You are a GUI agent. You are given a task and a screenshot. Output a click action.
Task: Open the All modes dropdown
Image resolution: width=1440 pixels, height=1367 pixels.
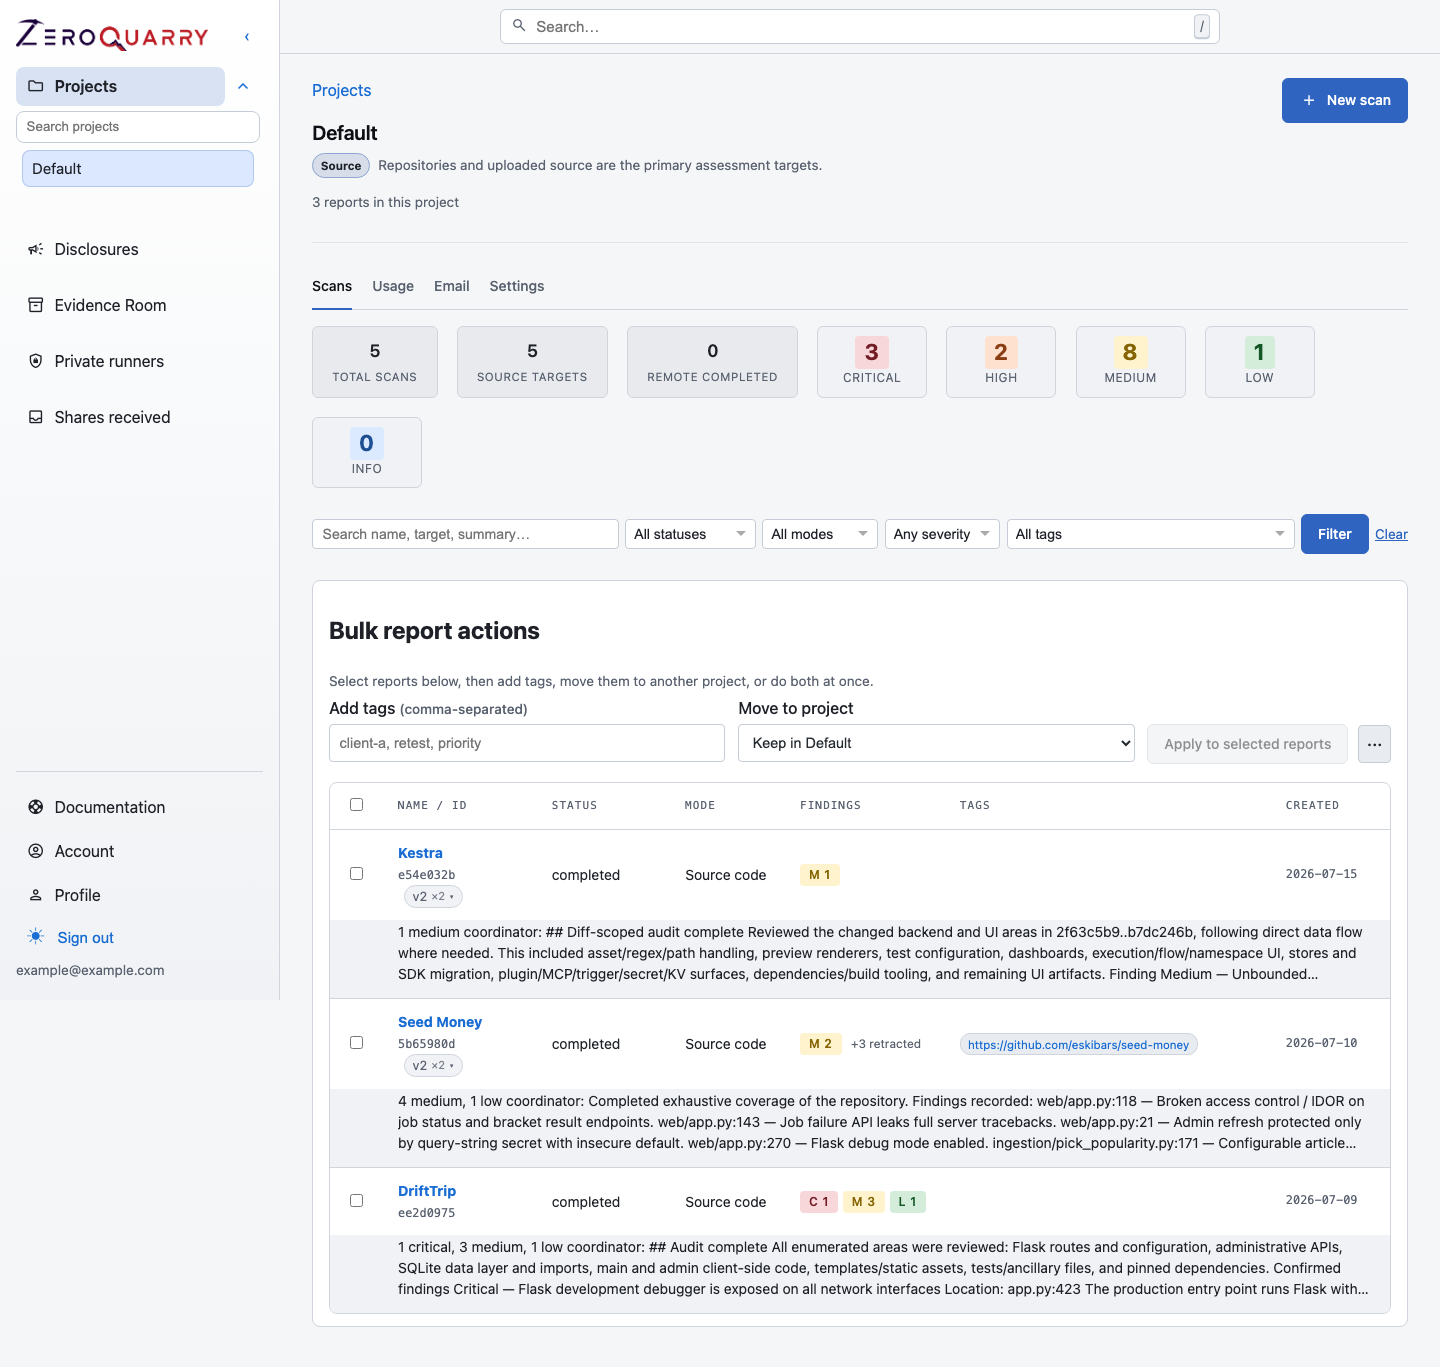click(820, 534)
